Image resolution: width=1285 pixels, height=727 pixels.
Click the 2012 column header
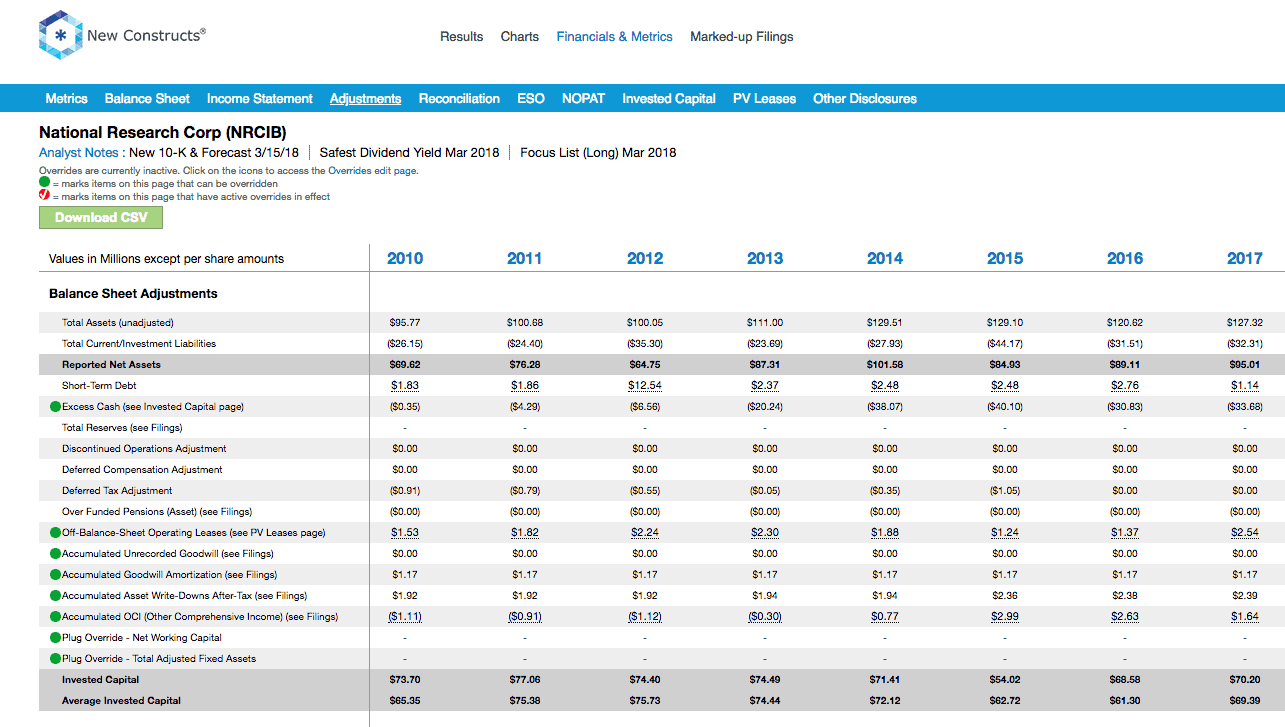(x=645, y=258)
